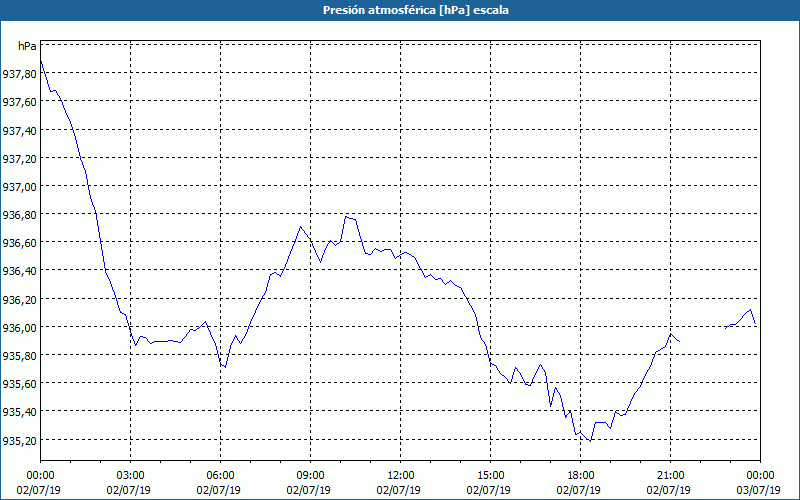Viewport: 800px width, 500px height.
Task: Click the 06:00 time axis label
Action: [220, 476]
